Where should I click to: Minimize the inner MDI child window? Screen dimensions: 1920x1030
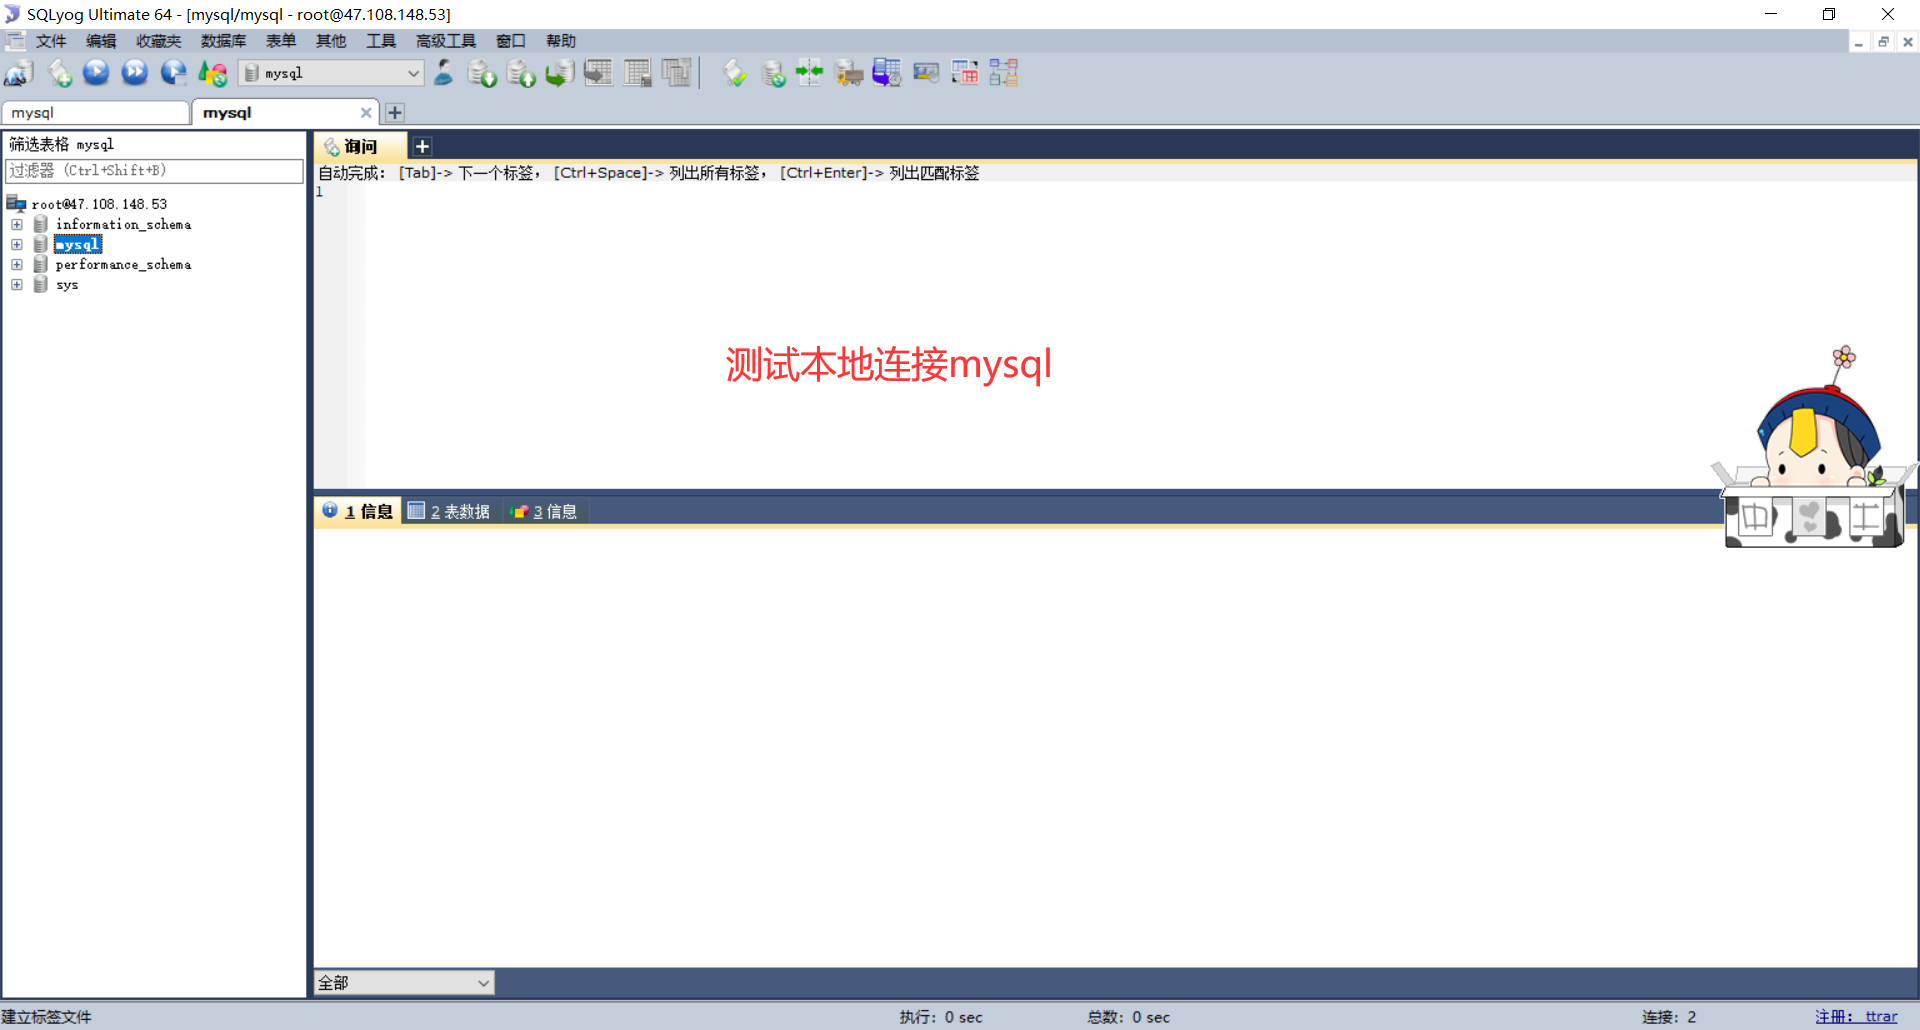(1858, 42)
